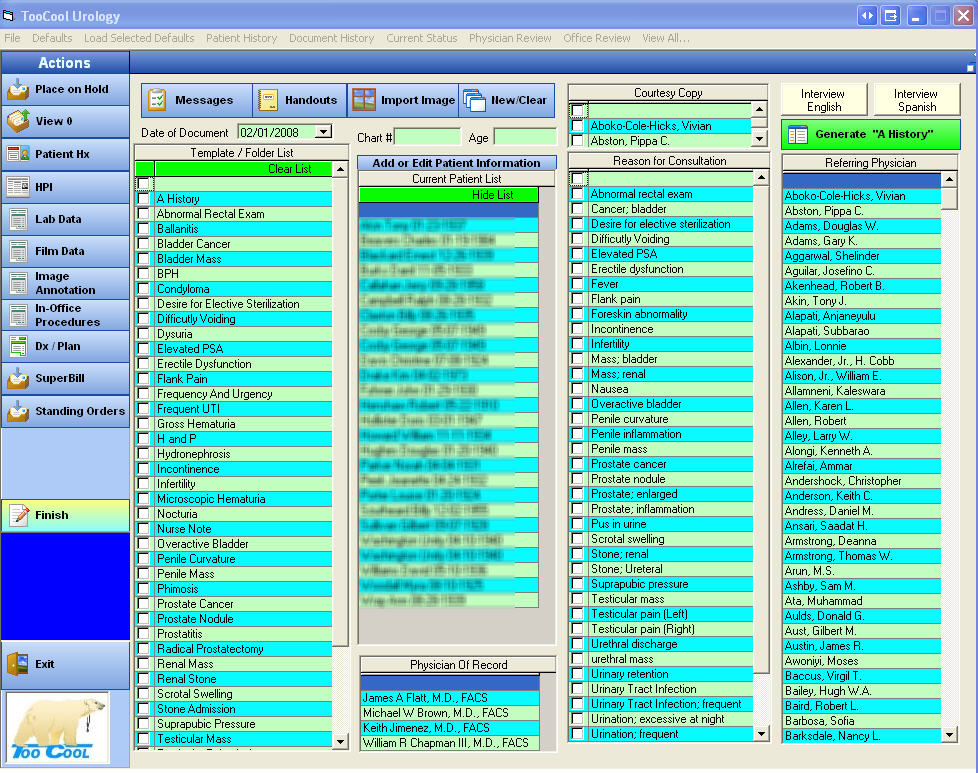Tick the Elevated PSA template checkbox

pos(143,349)
